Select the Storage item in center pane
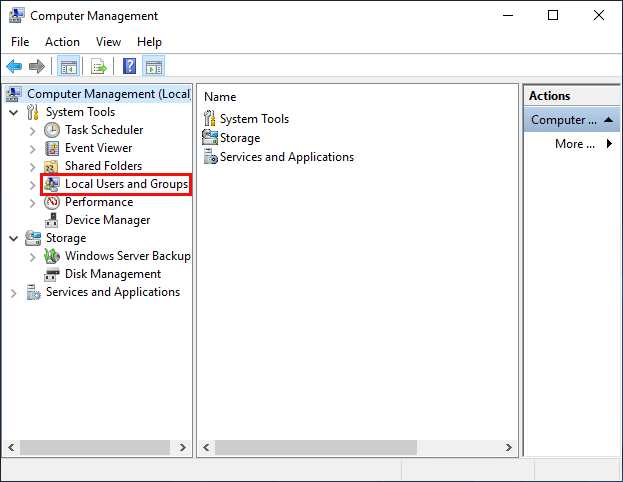The image size is (623, 482). (x=239, y=138)
